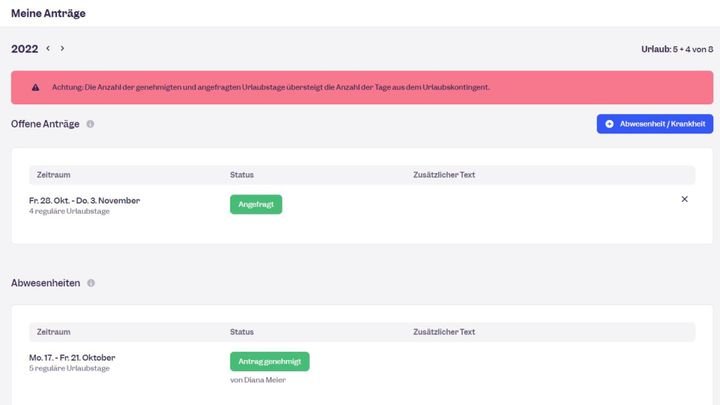This screenshot has height=405, width=720.
Task: Select the Fr. 28. Okt. - Do. 3. November entry
Action: coord(85,200)
